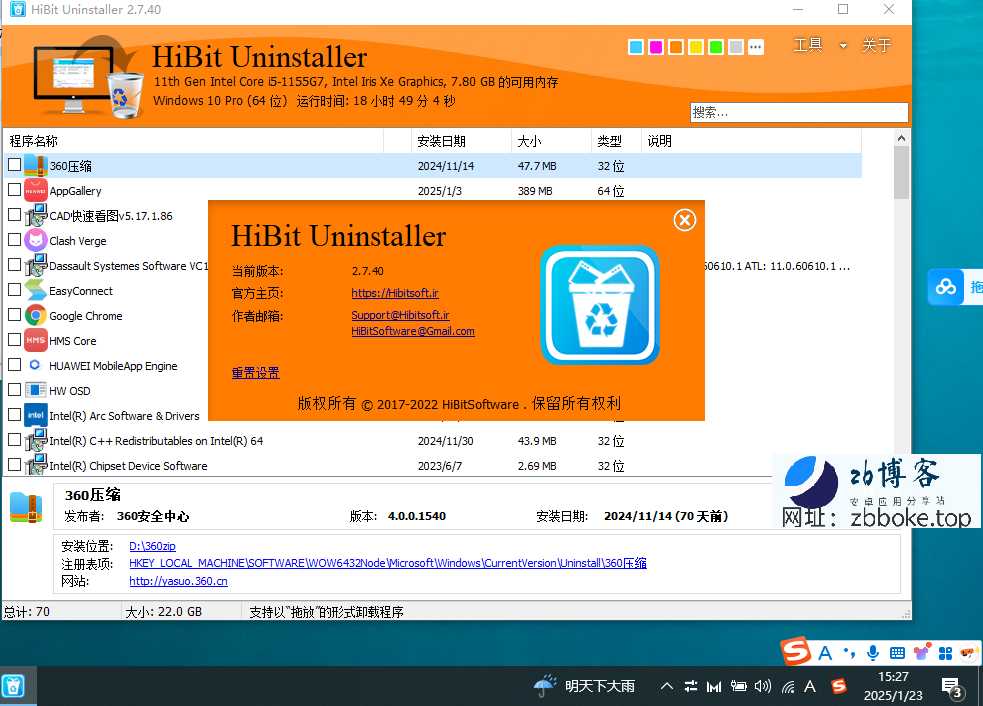Viewport: 983px width, 706px height.
Task: Open the http://yasuo.360.cn website link
Action: click(x=179, y=581)
